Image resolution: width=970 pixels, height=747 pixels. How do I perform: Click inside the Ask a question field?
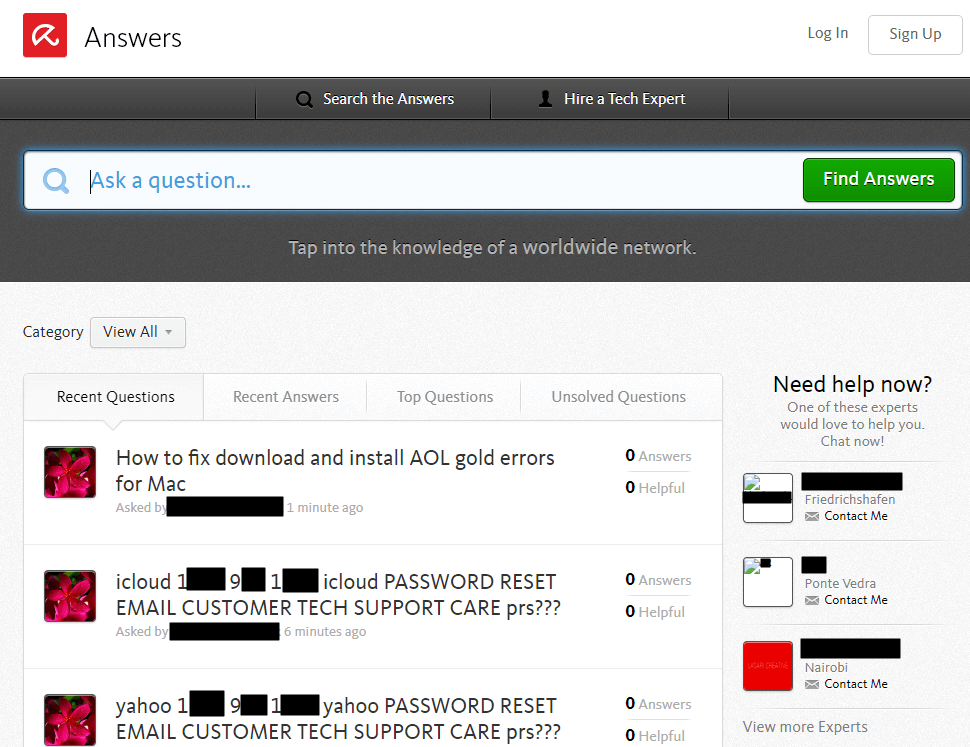[x=300, y=180]
